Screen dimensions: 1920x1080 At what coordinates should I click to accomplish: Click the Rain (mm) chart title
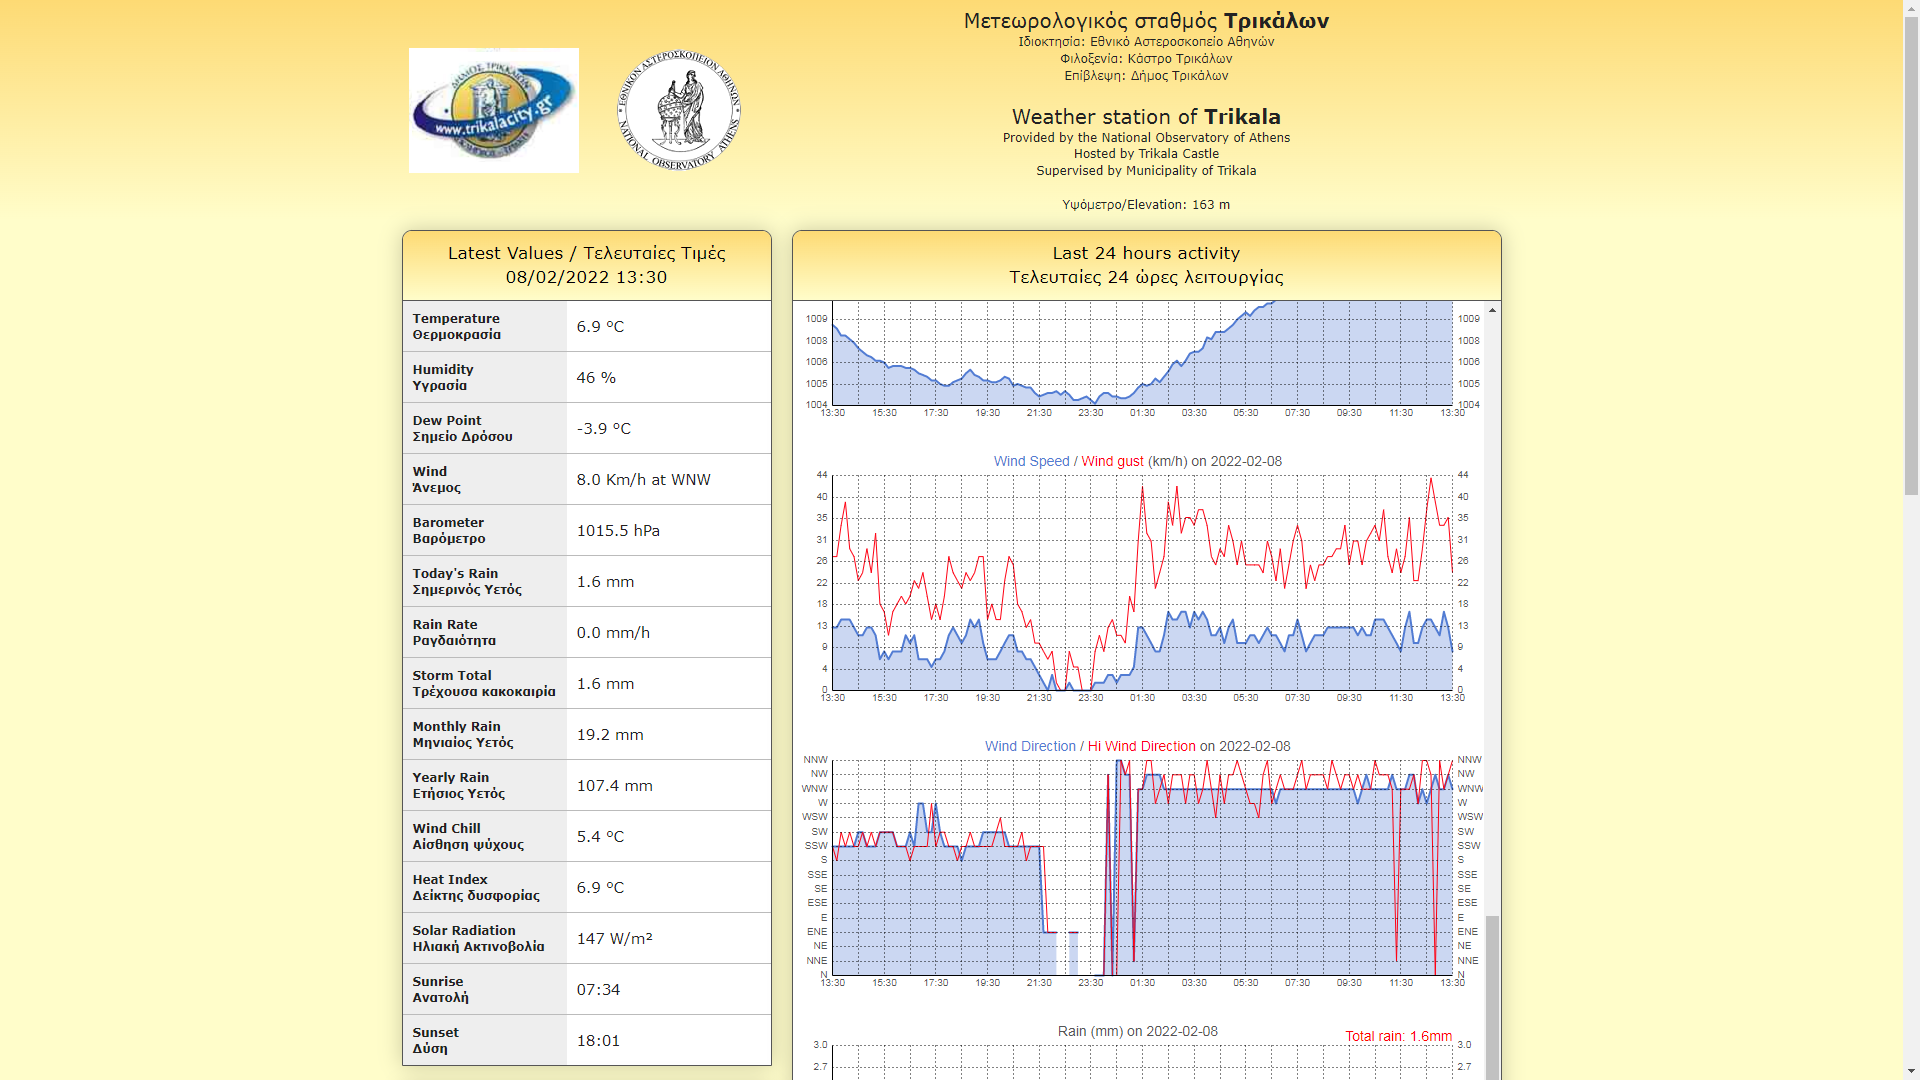click(x=1137, y=1031)
